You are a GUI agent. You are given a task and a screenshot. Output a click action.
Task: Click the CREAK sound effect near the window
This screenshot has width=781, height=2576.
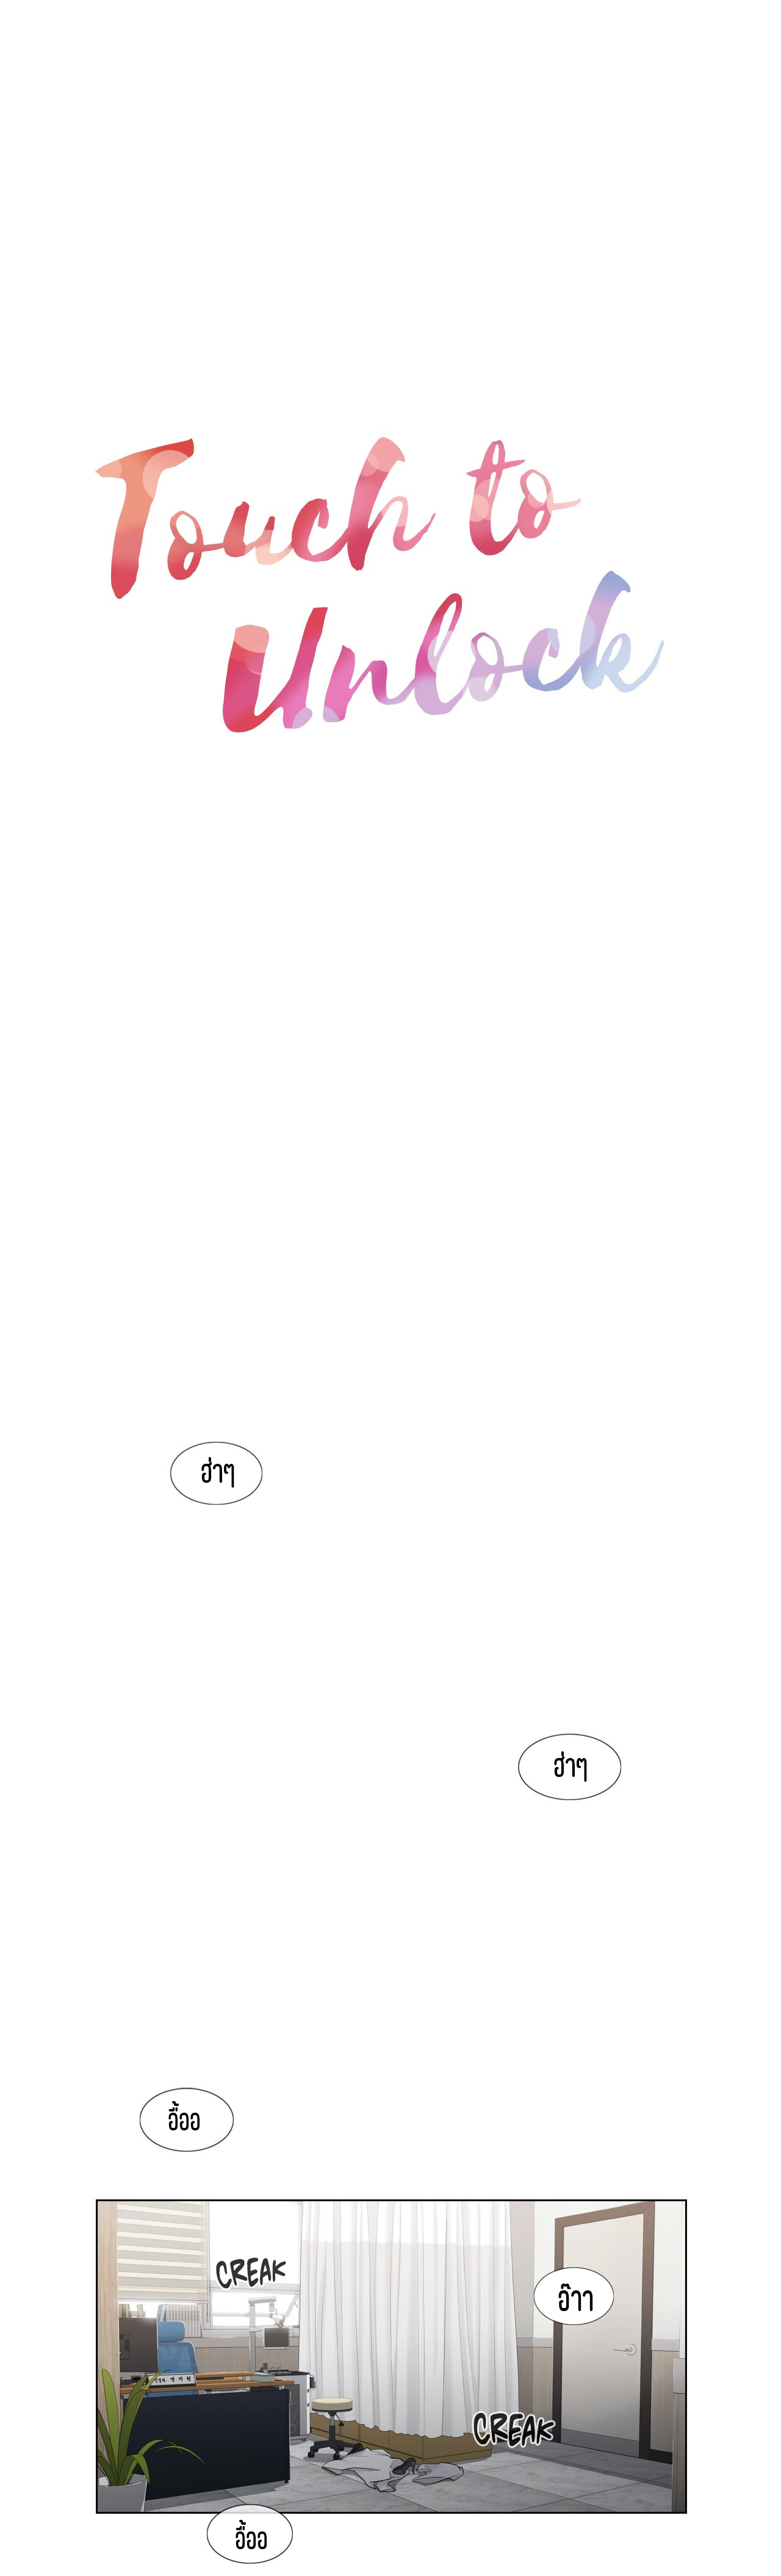tap(251, 2272)
